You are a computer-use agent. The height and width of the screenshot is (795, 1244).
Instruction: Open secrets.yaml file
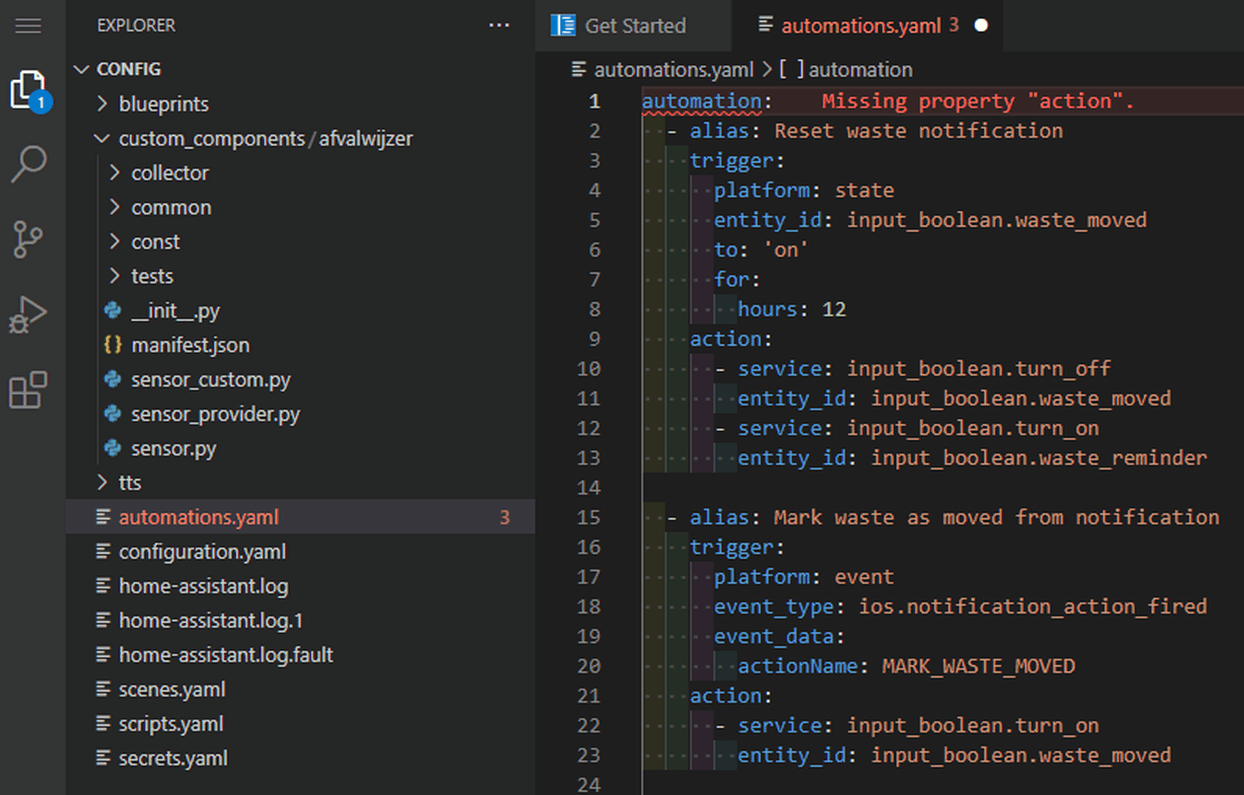point(300,759)
